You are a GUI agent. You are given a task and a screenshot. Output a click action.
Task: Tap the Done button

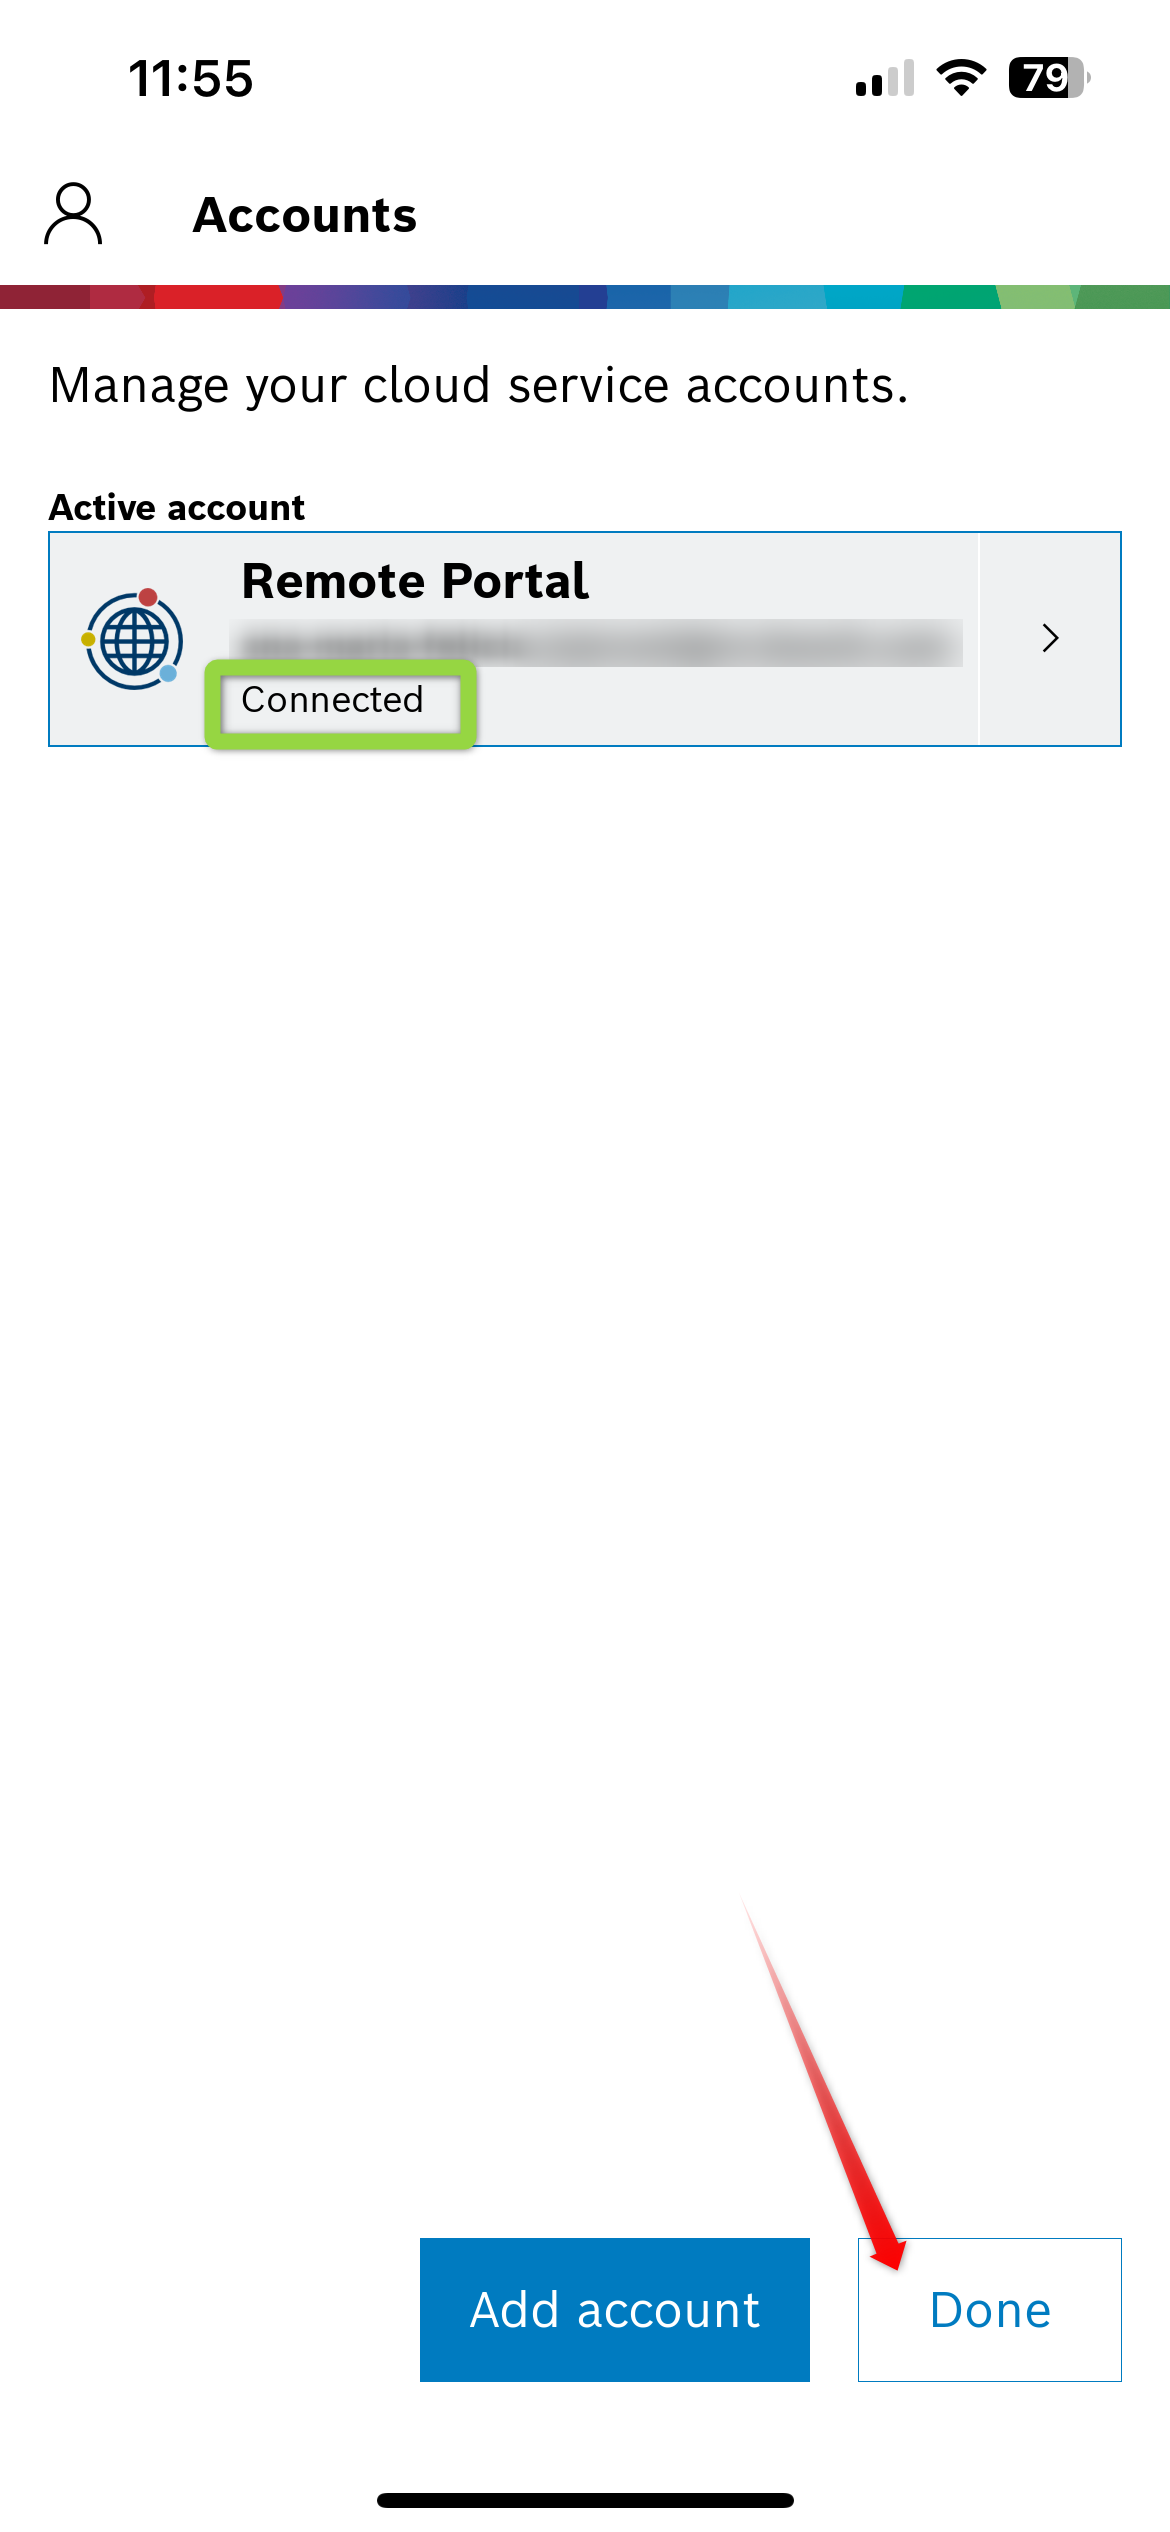[990, 2309]
